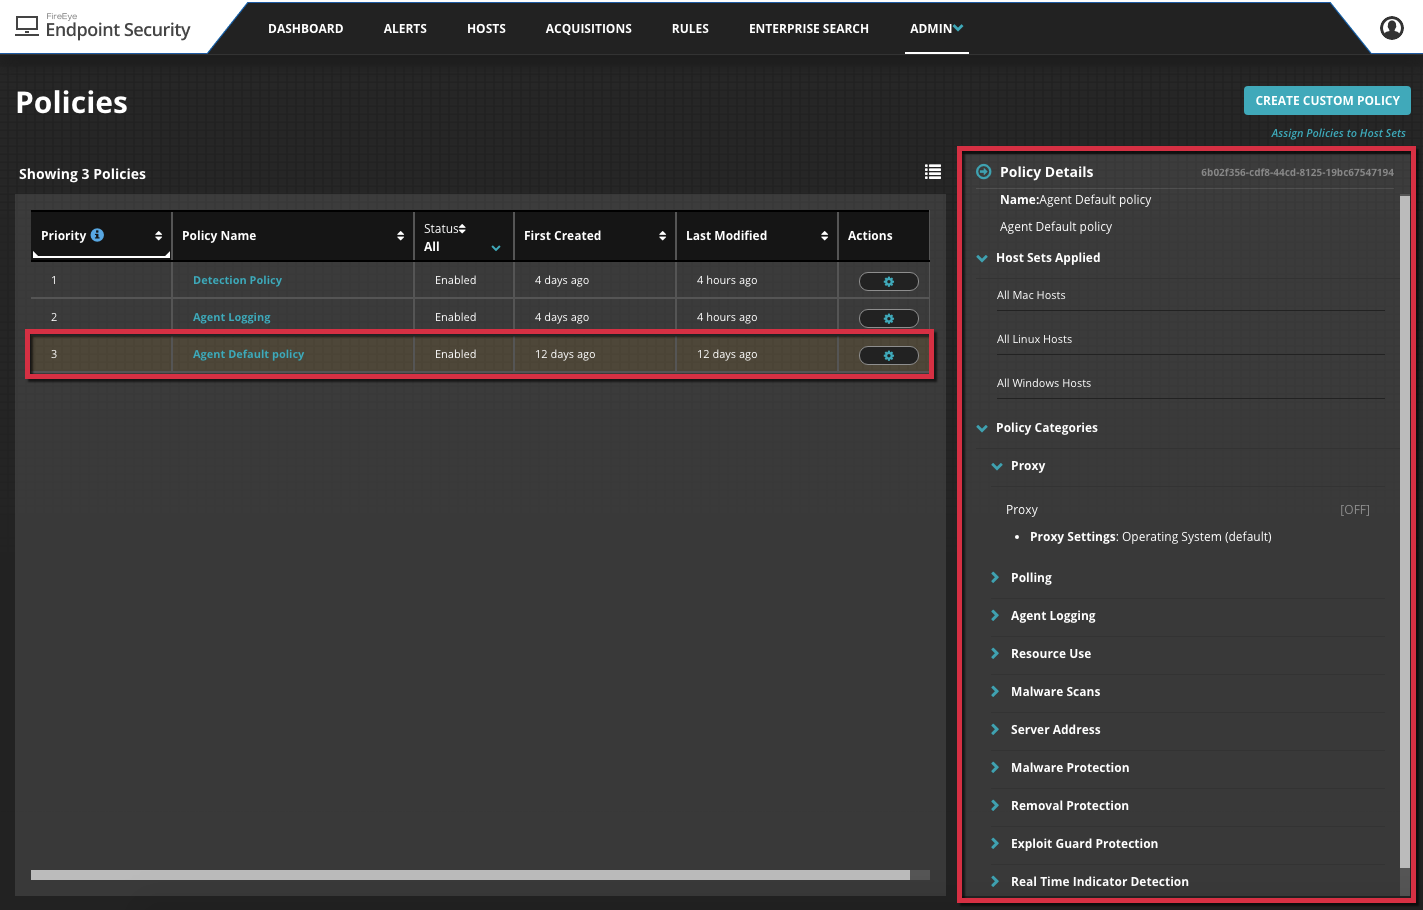Select the All Mac Hosts entry

1031,295
